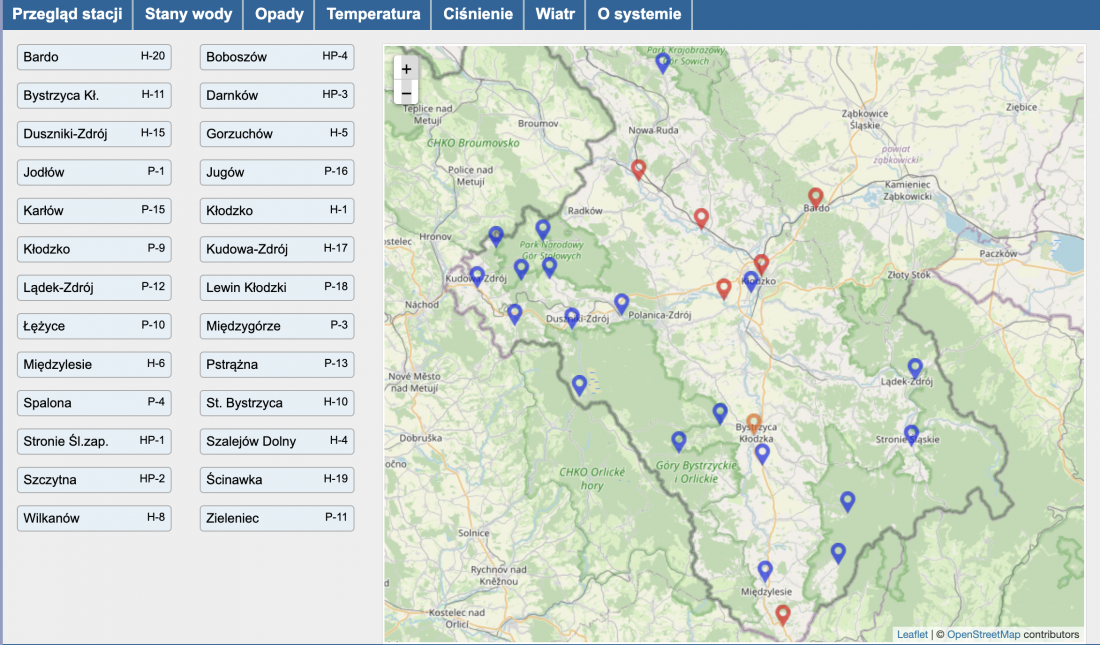Select the orange marker at Bystrzyca Kłodzka

pyautogui.click(x=753, y=424)
